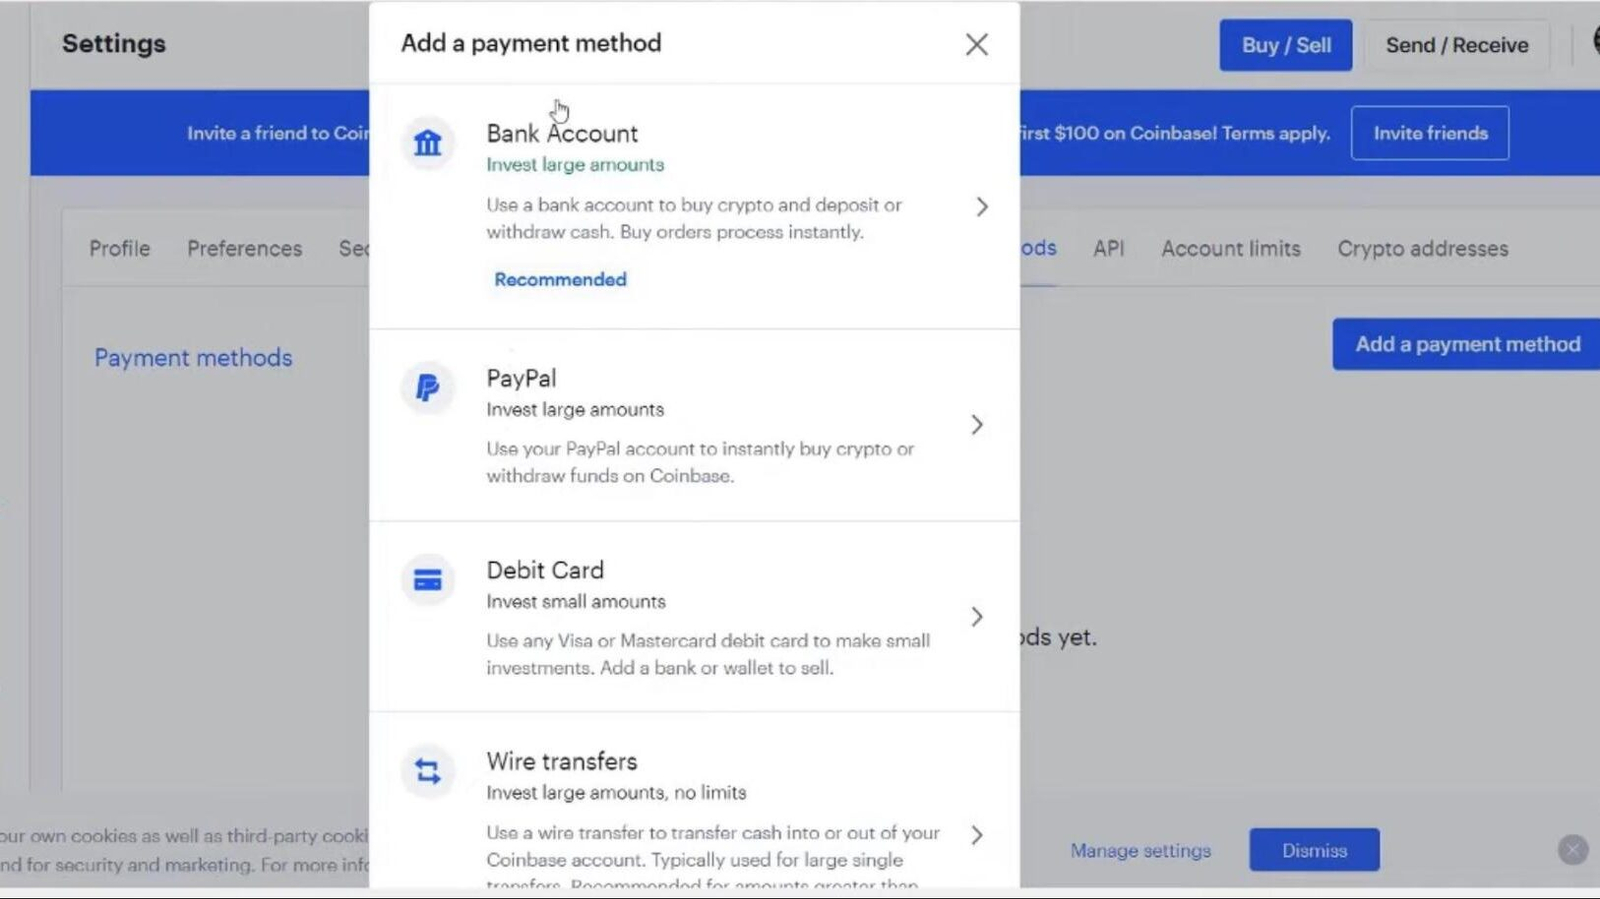The image size is (1600, 899).
Task: Go to the API tab
Action: click(x=1108, y=249)
